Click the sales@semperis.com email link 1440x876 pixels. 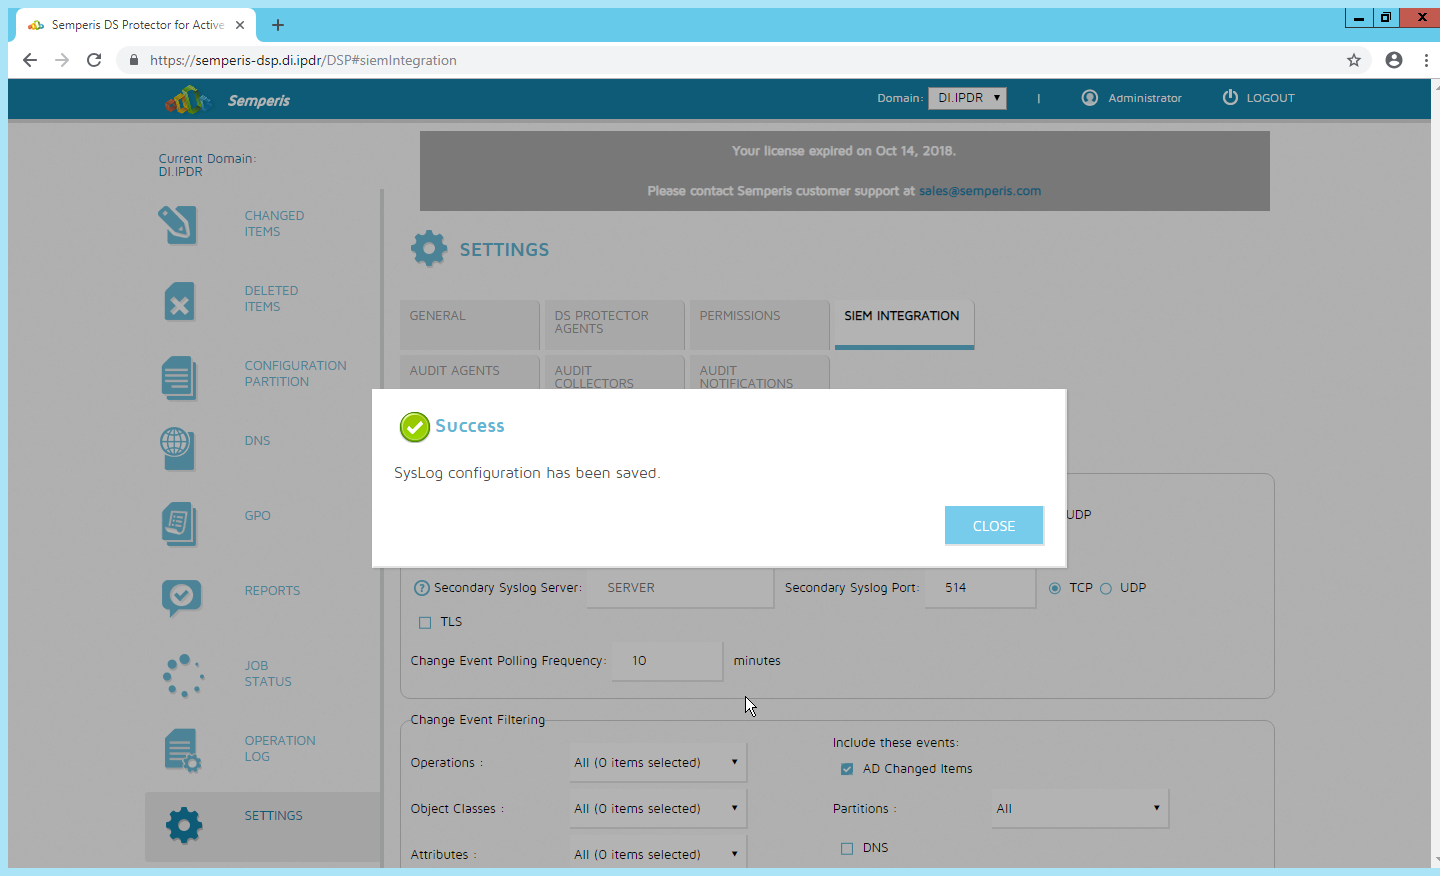980,191
